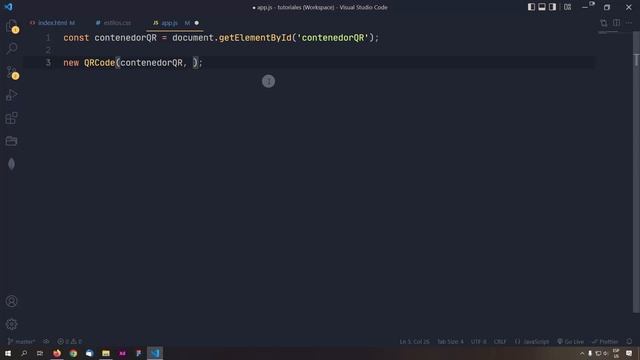640x360 pixels.
Task: Click the 'QRCode' class name in code
Action: pos(100,62)
